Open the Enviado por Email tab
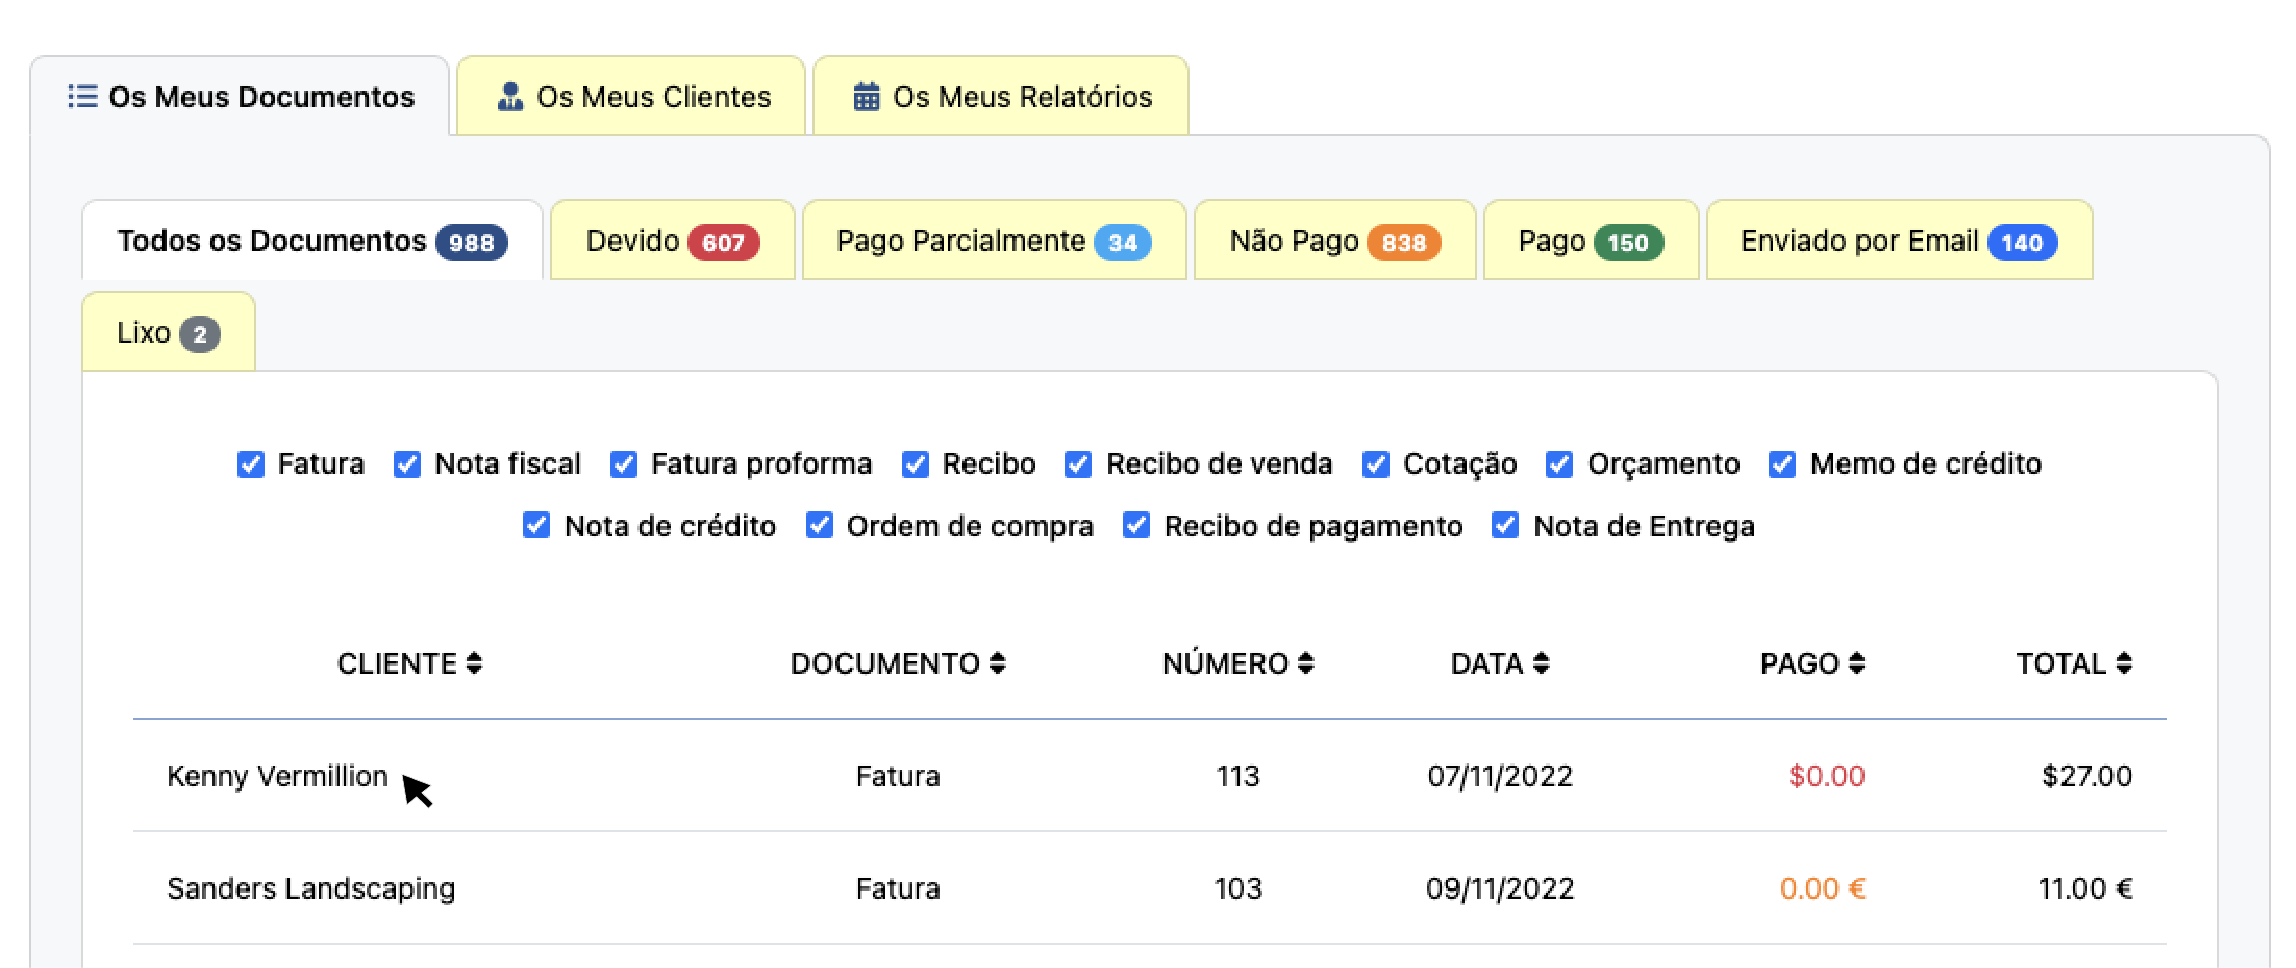 pyautogui.click(x=1899, y=241)
